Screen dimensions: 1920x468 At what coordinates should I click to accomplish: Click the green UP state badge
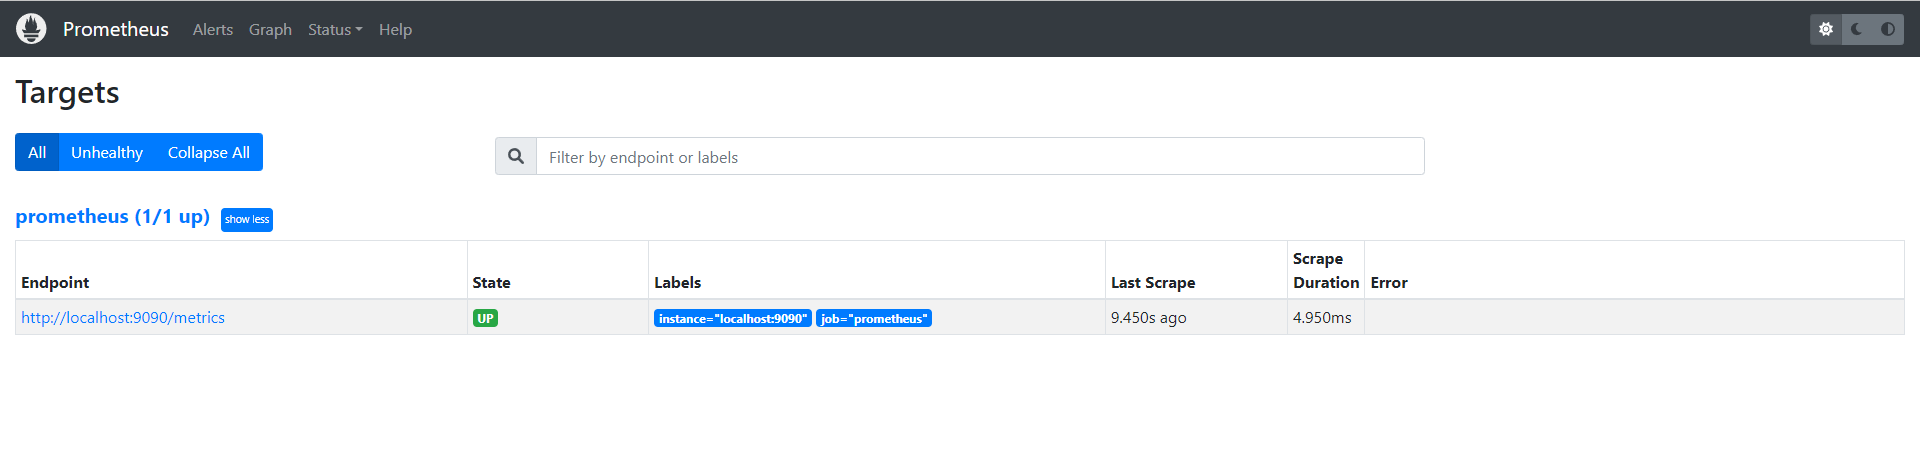(485, 318)
